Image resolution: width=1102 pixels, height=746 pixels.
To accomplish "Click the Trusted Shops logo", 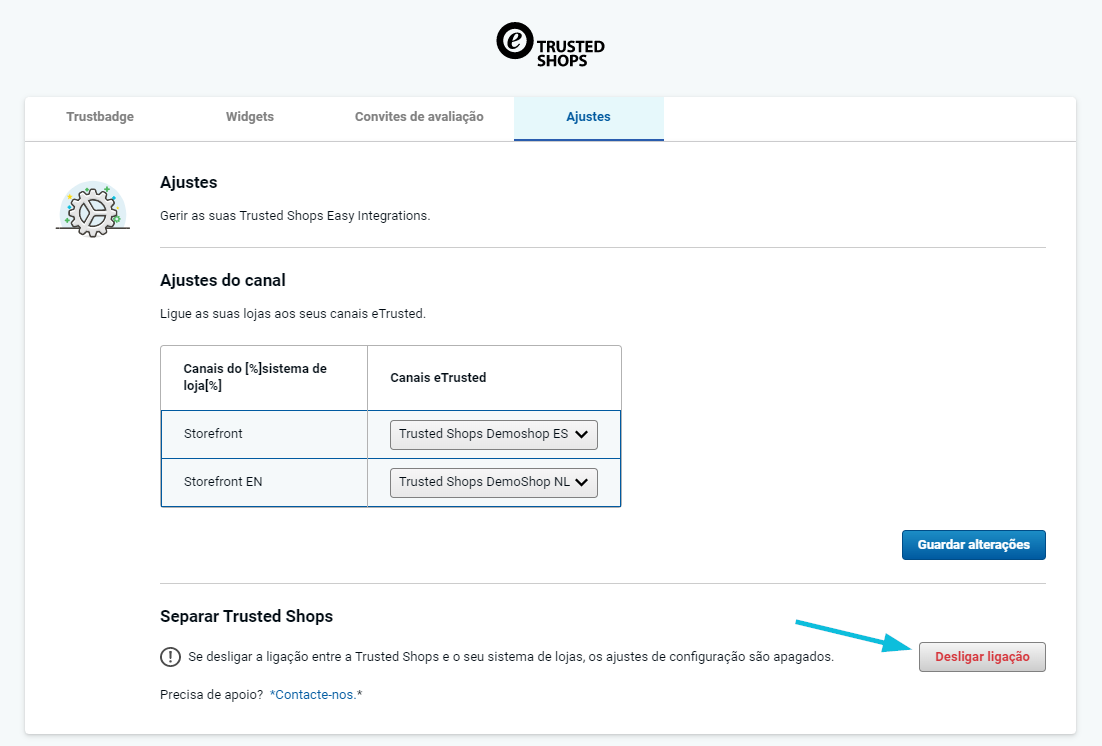I will tap(550, 44).
